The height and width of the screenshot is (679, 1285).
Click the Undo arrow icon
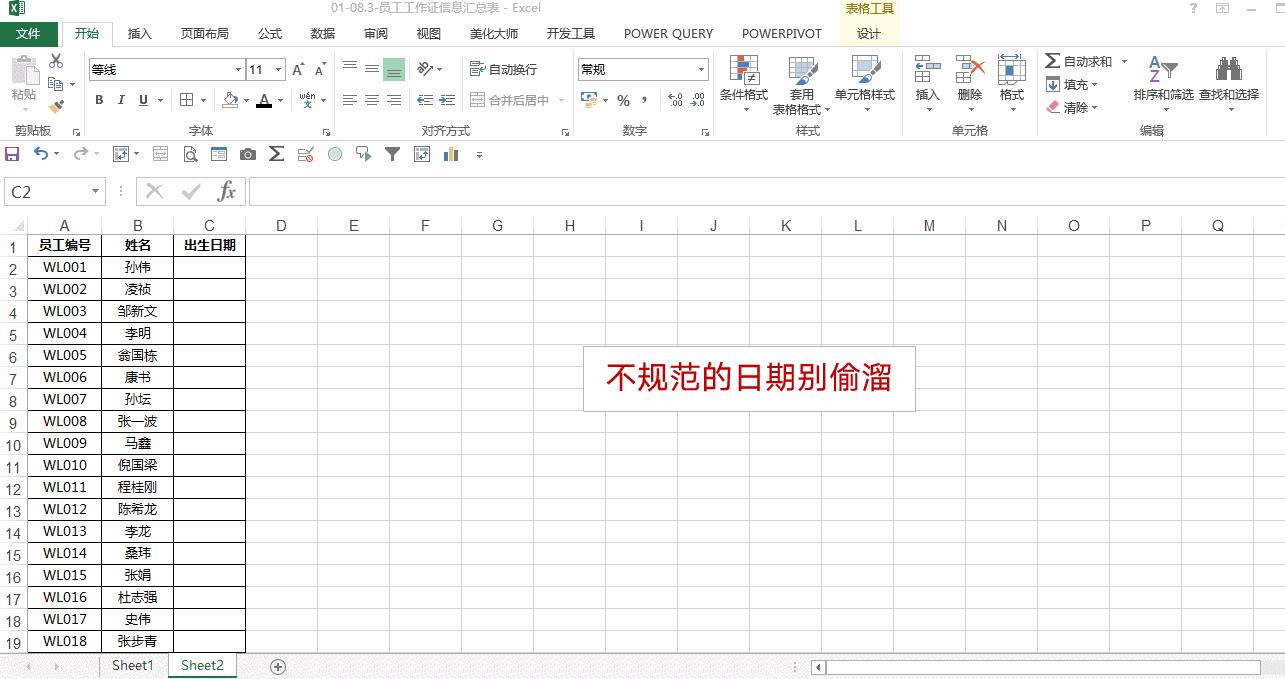(40, 154)
